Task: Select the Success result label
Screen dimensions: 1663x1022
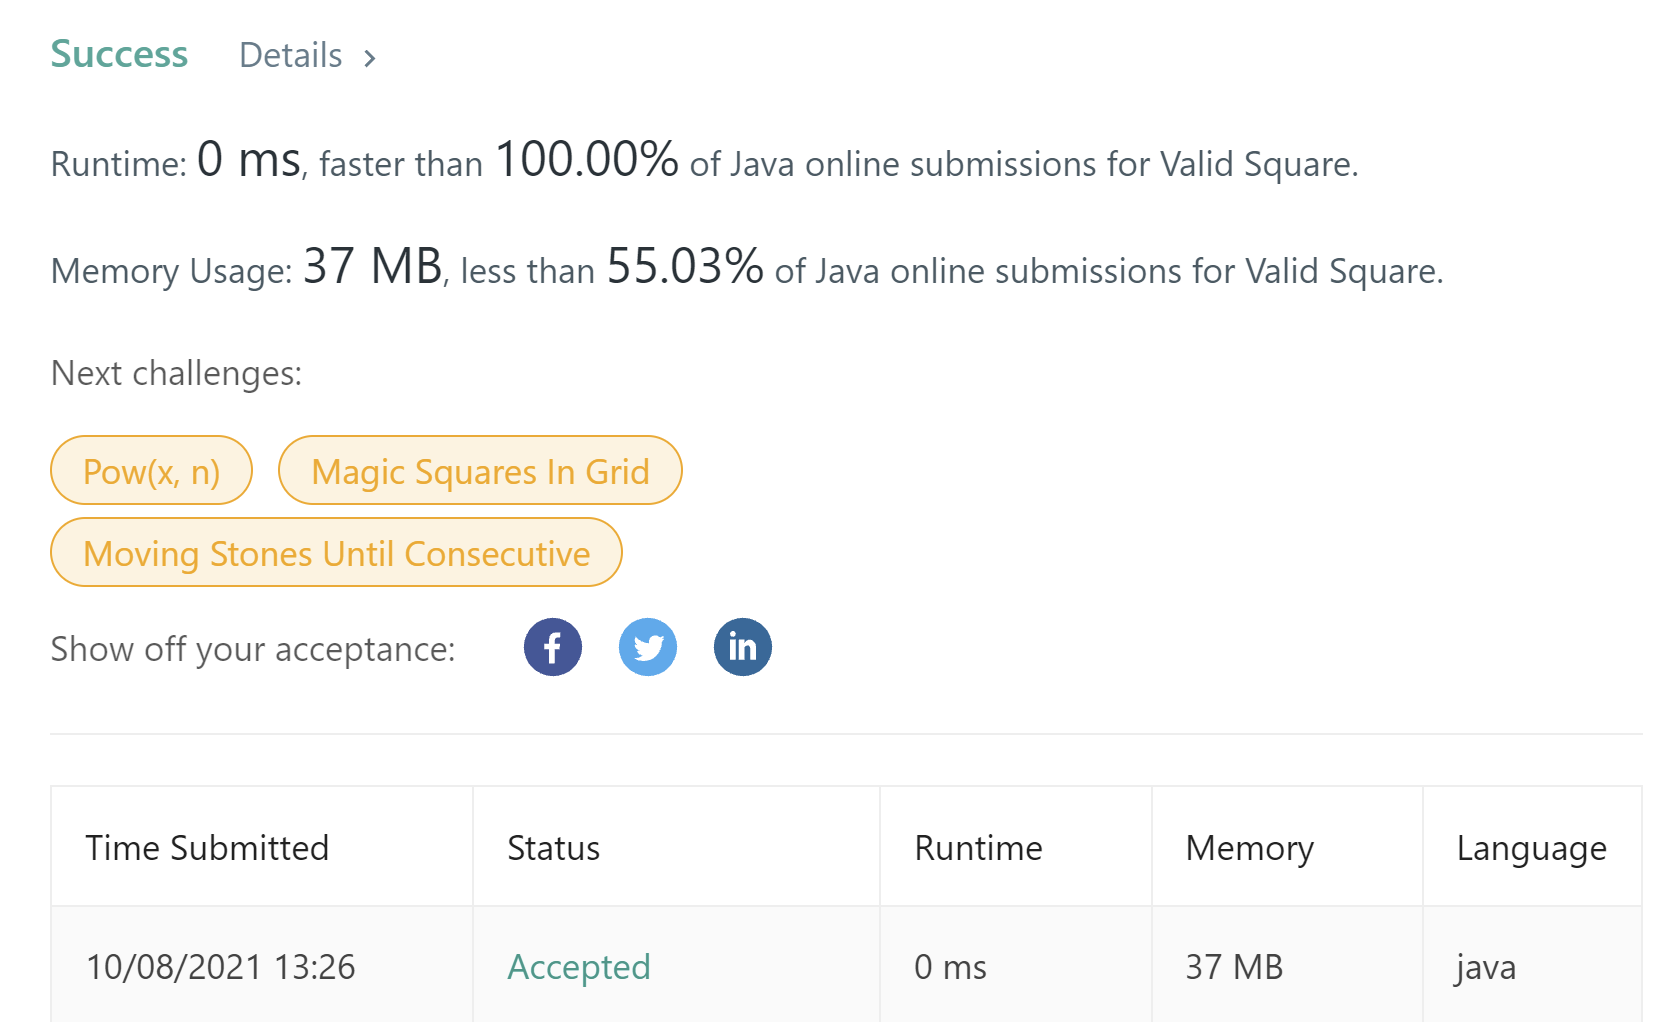Action: tap(119, 54)
